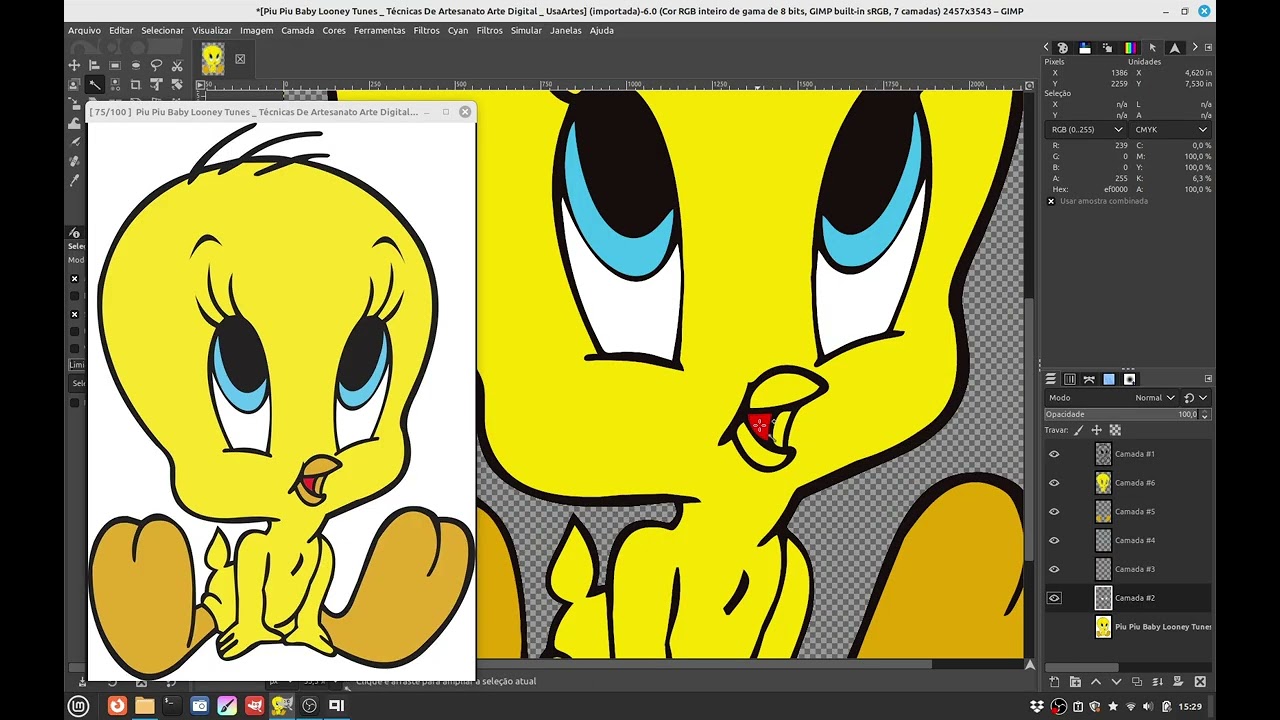Select the Free Select lasso tool
The height and width of the screenshot is (720, 1280).
click(x=156, y=65)
